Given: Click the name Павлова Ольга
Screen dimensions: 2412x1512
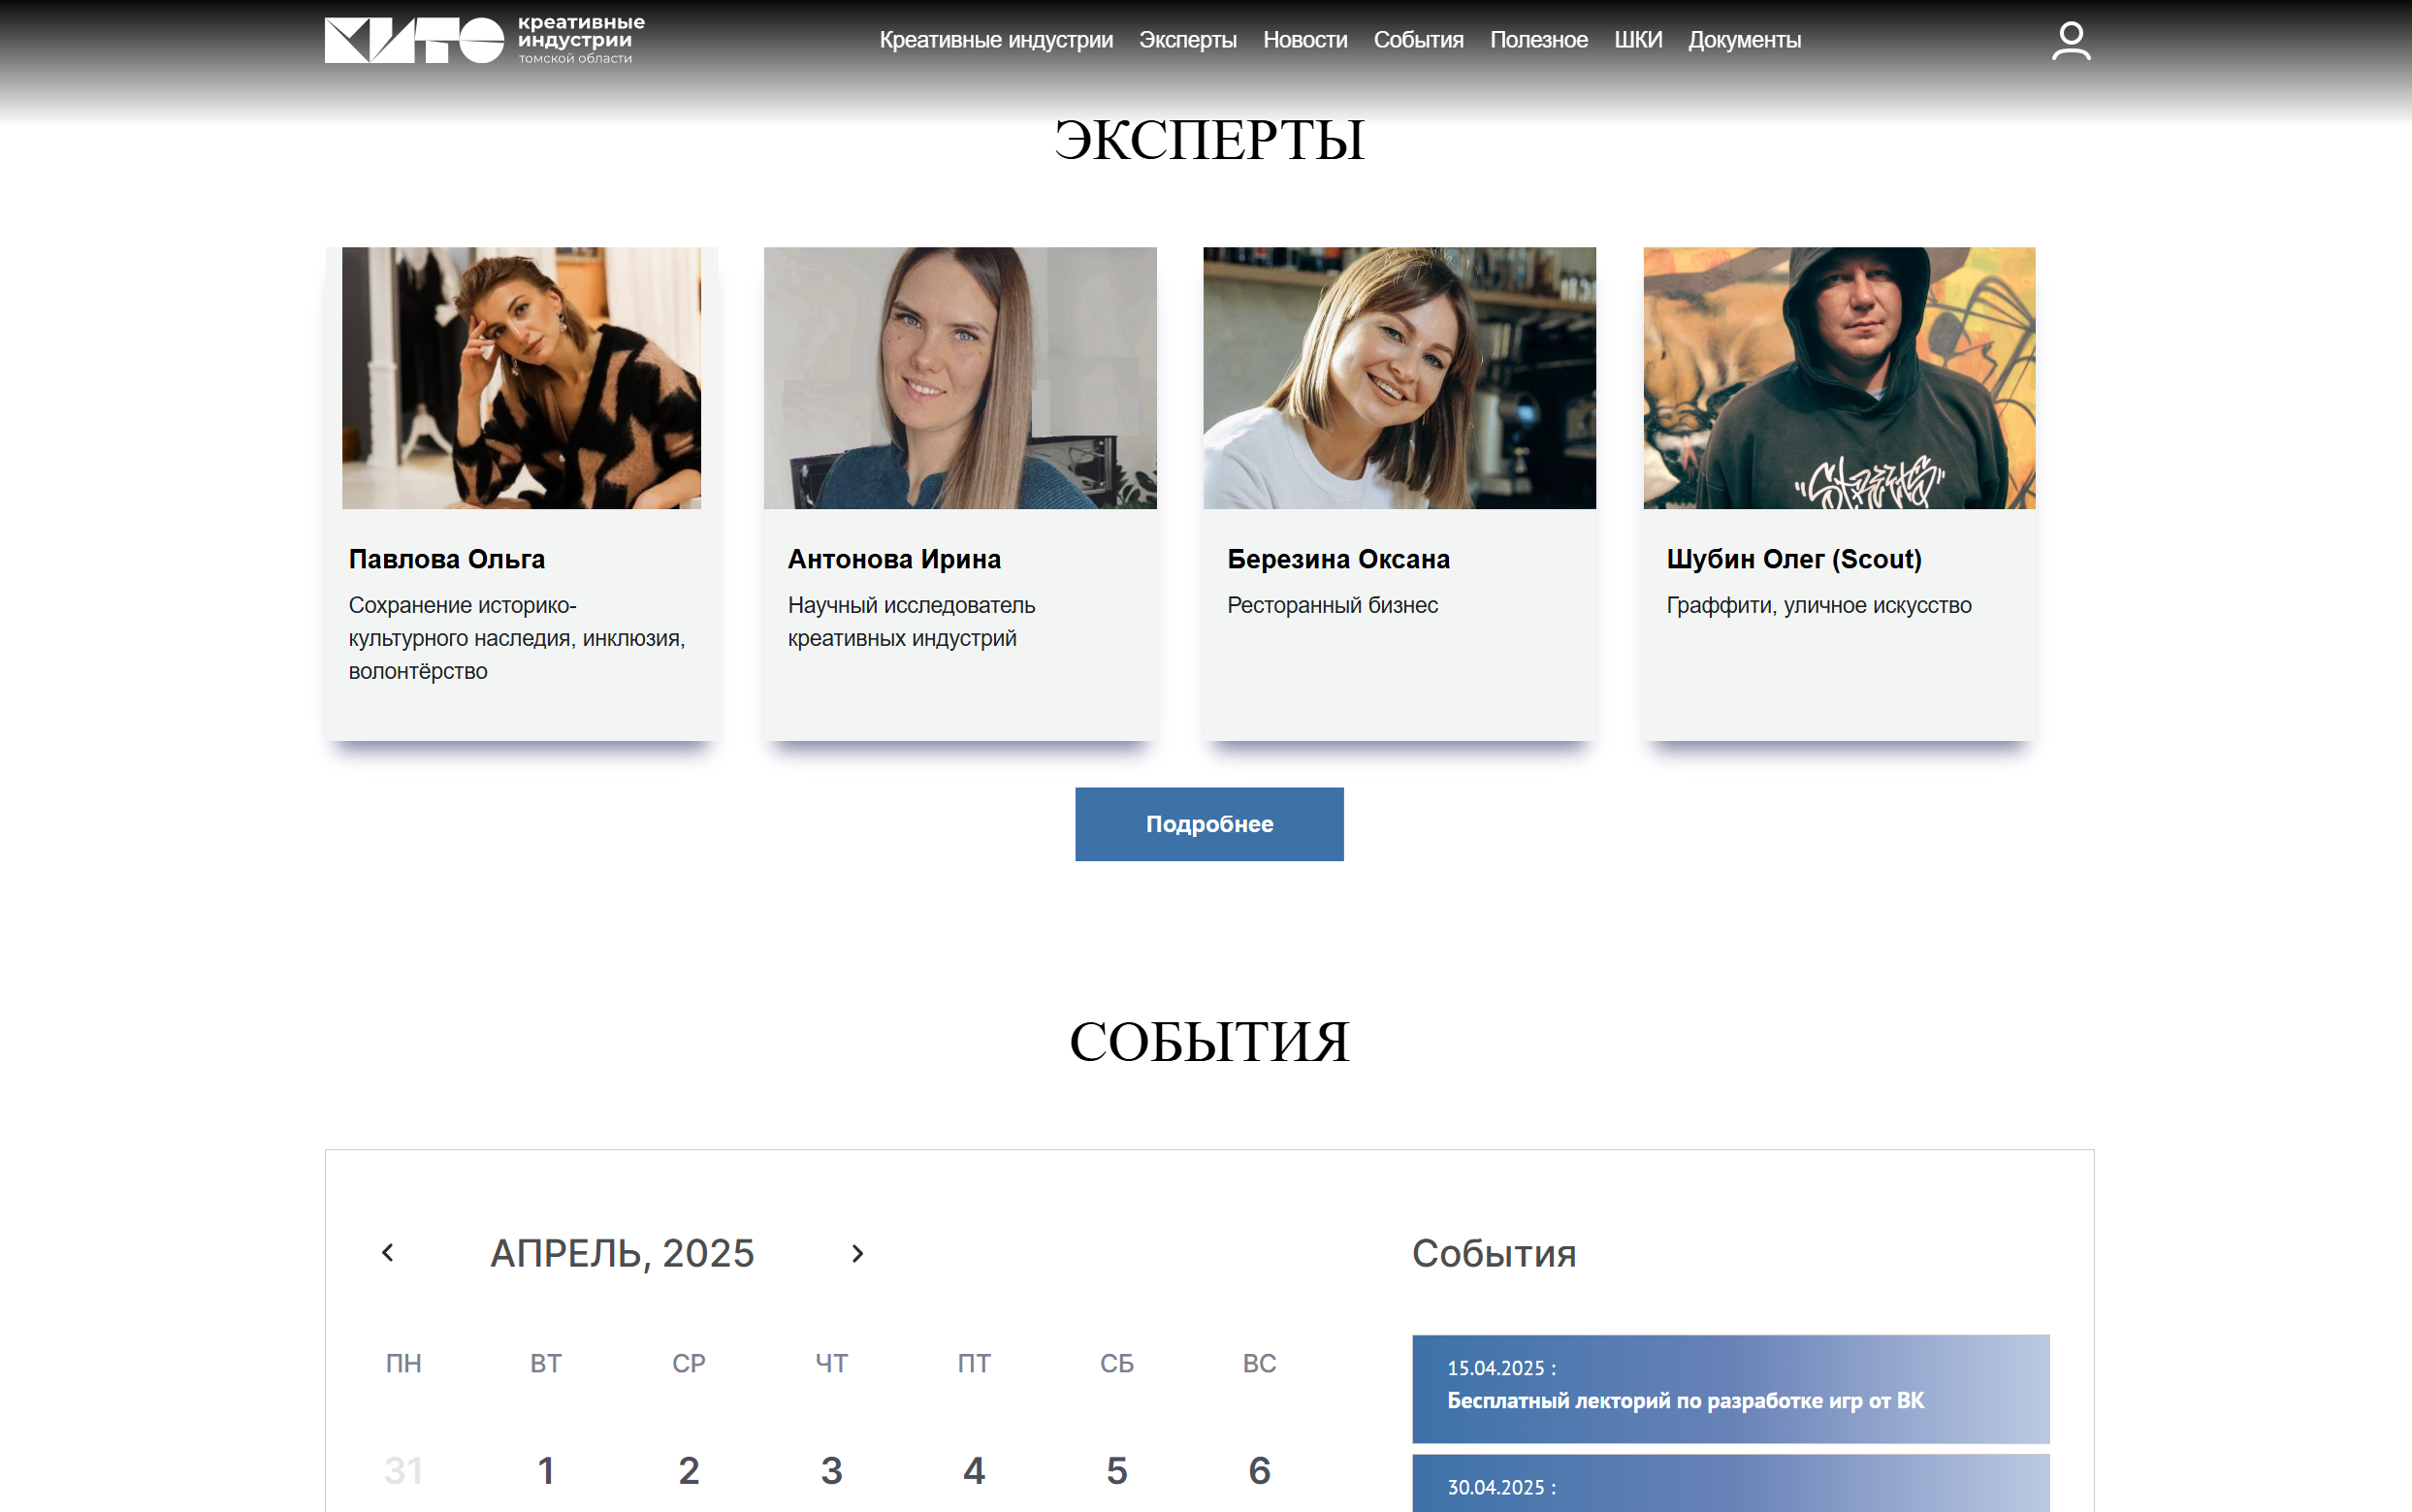Looking at the screenshot, I should (447, 559).
